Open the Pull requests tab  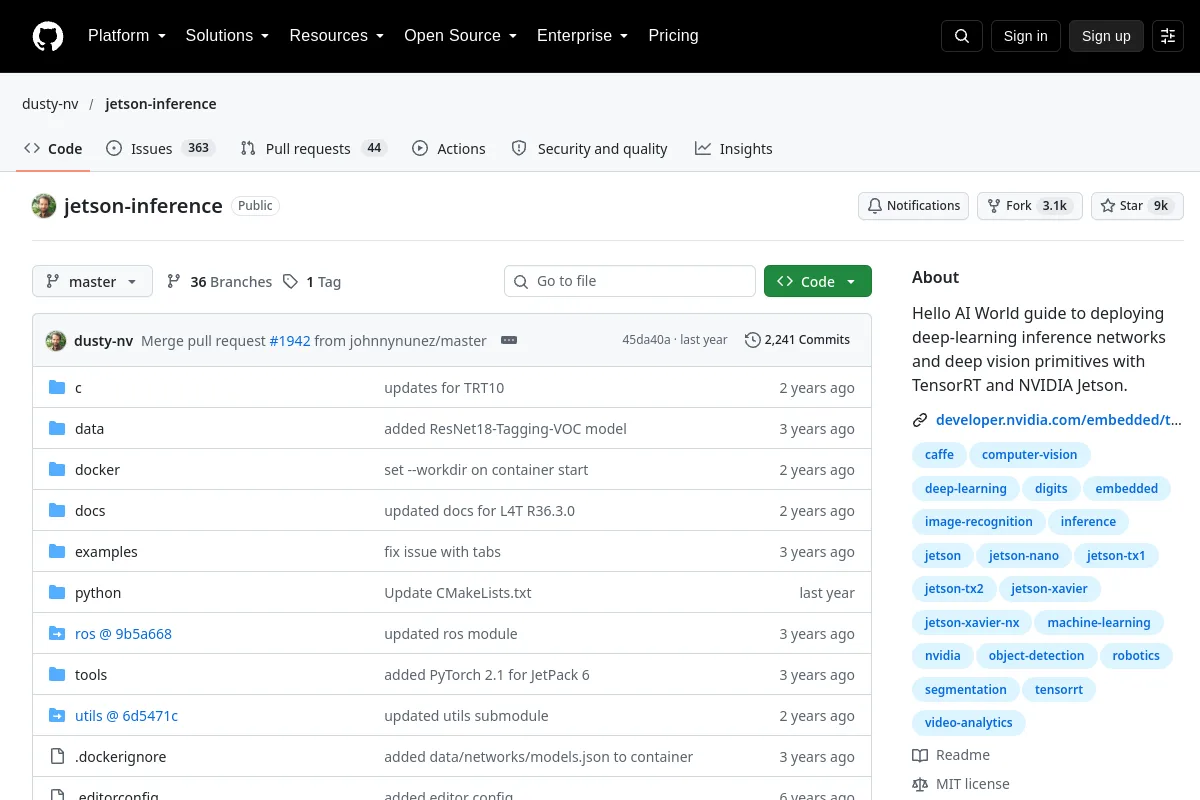(314, 149)
